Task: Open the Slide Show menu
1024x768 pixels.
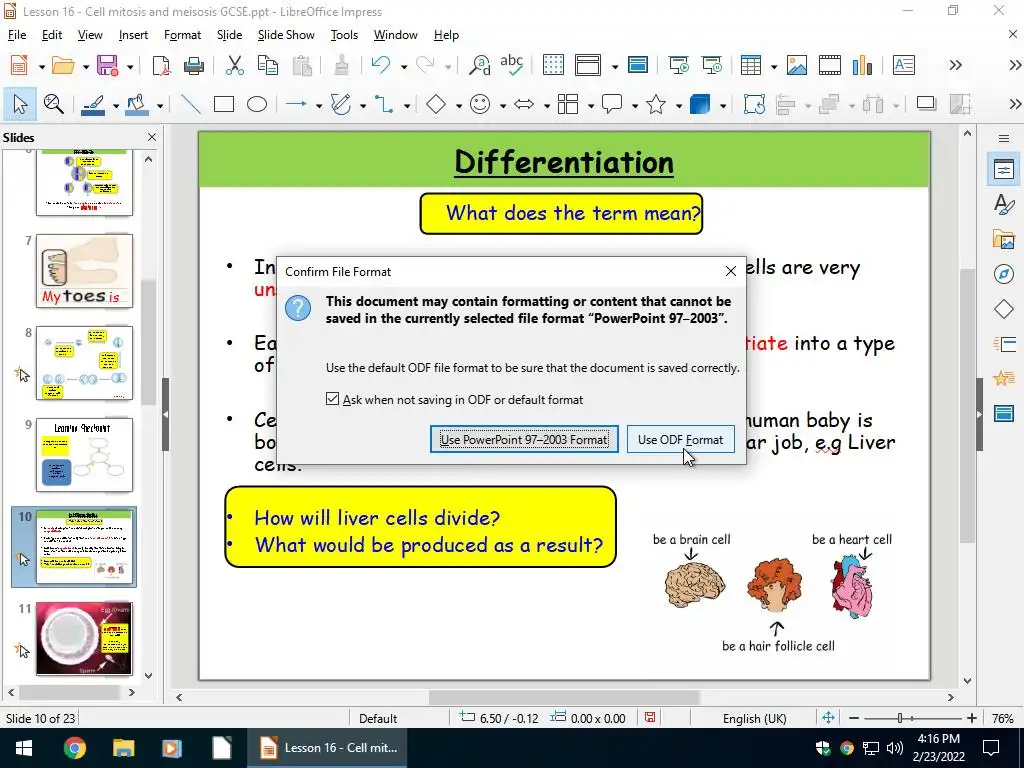Action: click(x=286, y=35)
